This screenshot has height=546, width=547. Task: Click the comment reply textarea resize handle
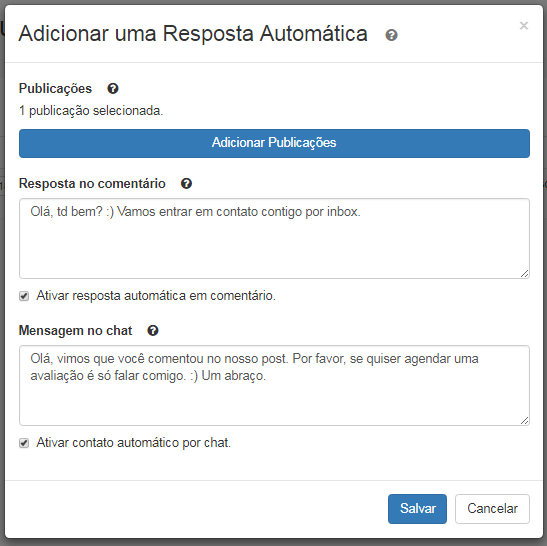pos(524,274)
